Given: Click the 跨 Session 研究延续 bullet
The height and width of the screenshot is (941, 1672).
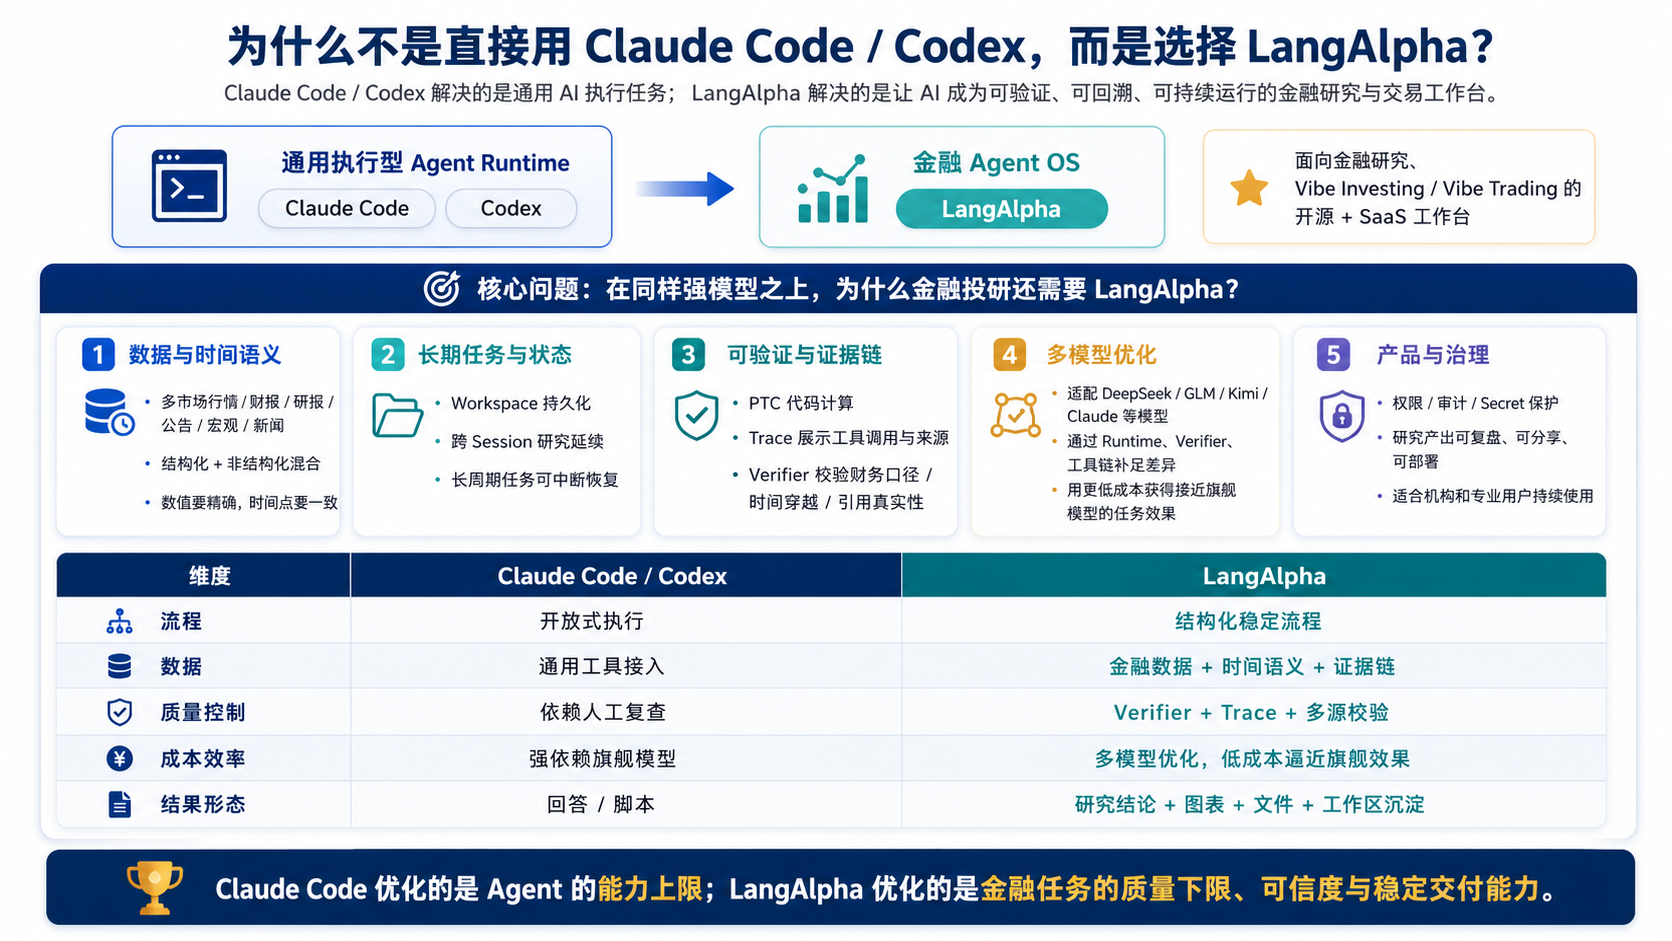Looking at the screenshot, I should [x=527, y=441].
